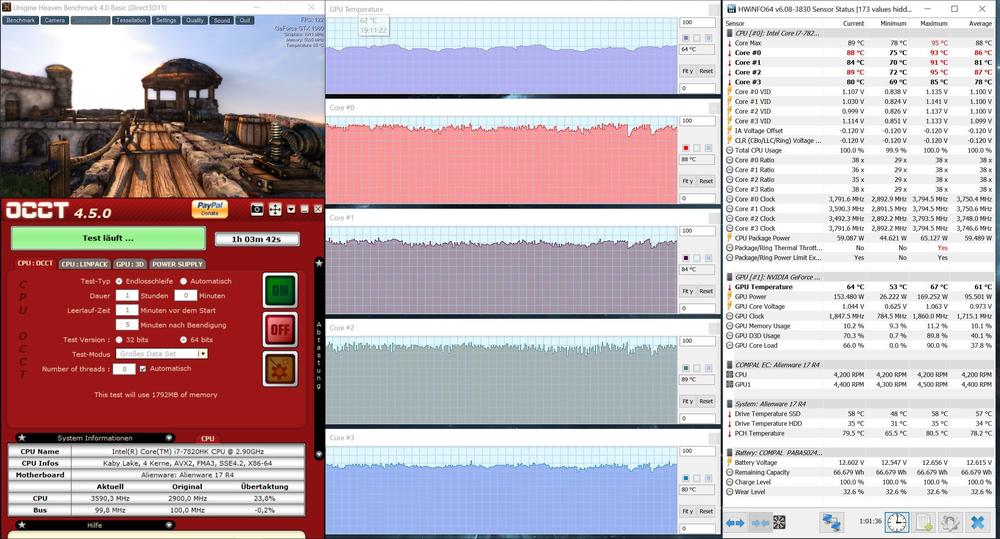The width and height of the screenshot is (1000, 539).
Task: Take a screenshot with the OCCT camera icon
Action: pyautogui.click(x=257, y=209)
